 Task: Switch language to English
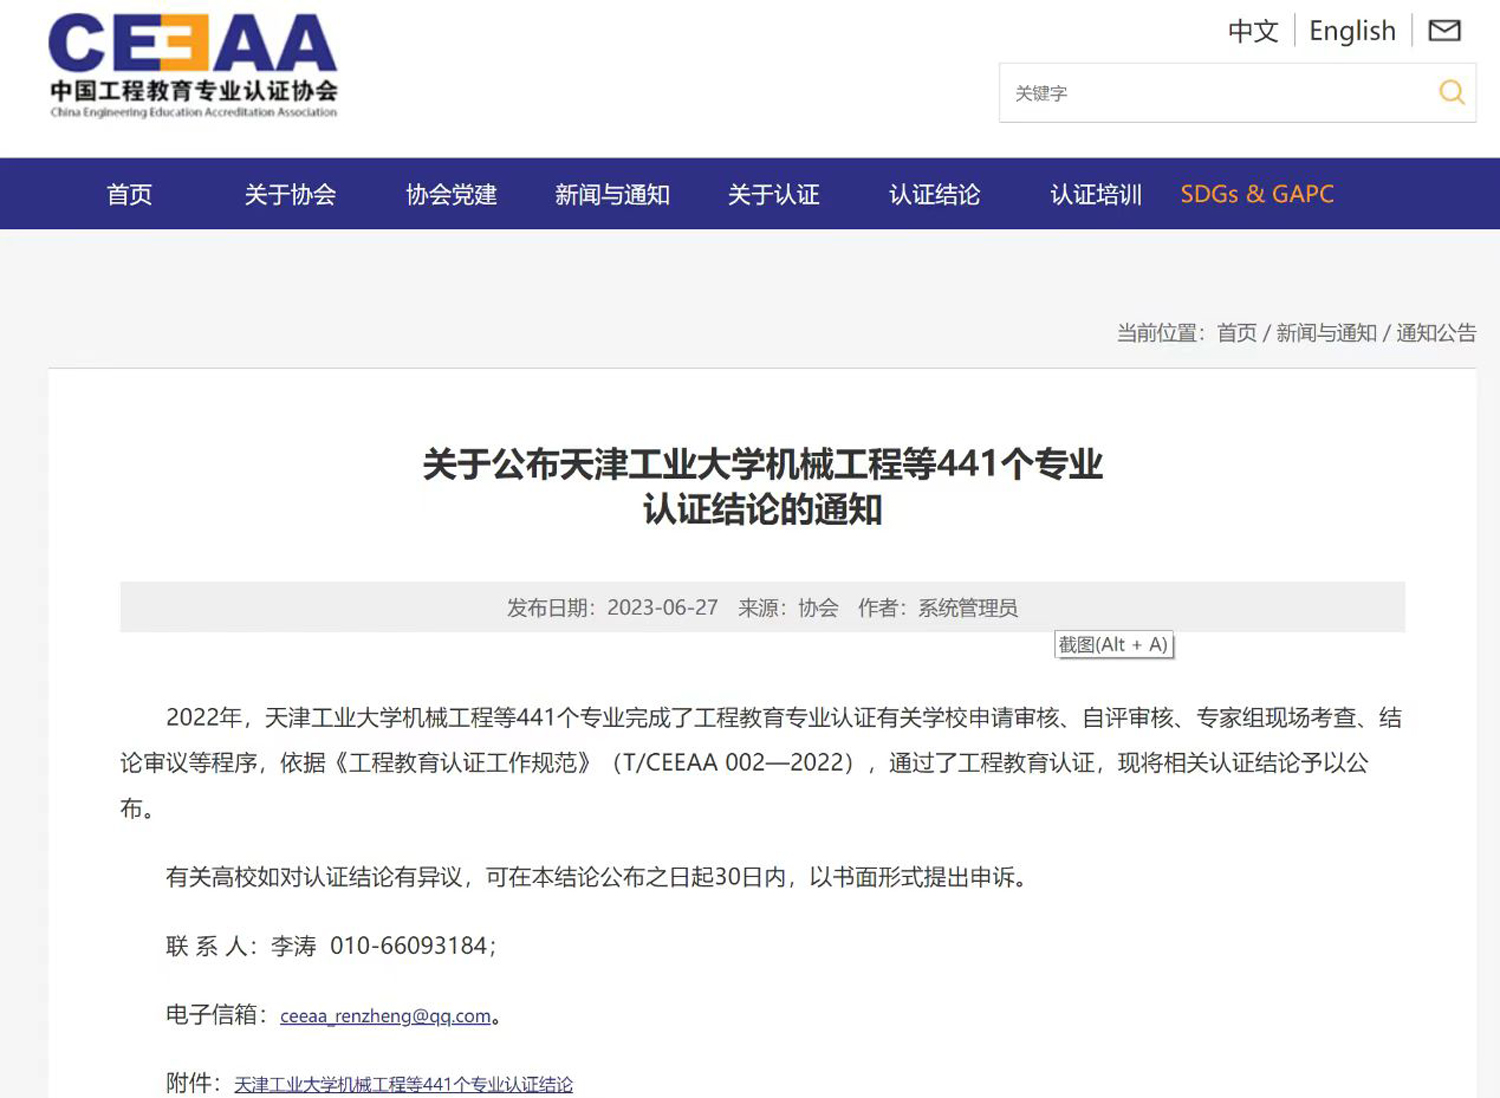pyautogui.click(x=1352, y=31)
